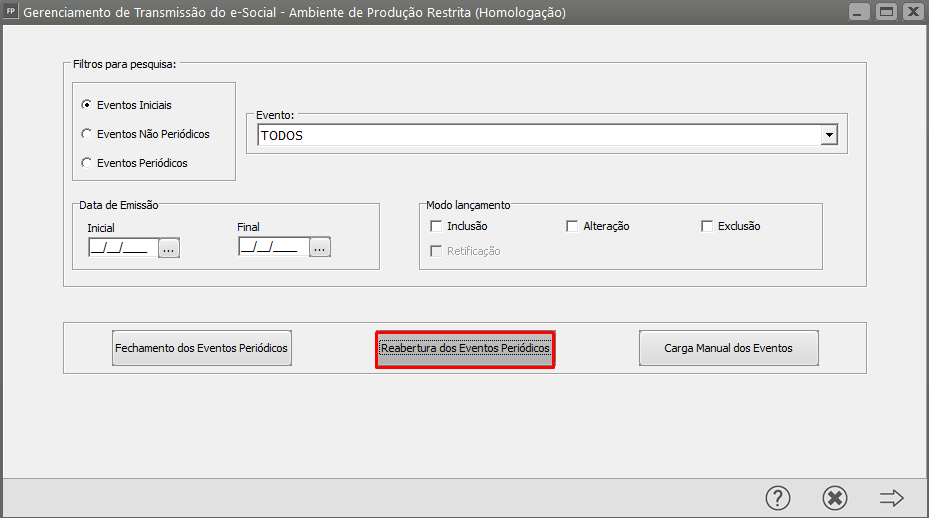Maximize the window
The width and height of the screenshot is (929, 518).
coord(885,12)
